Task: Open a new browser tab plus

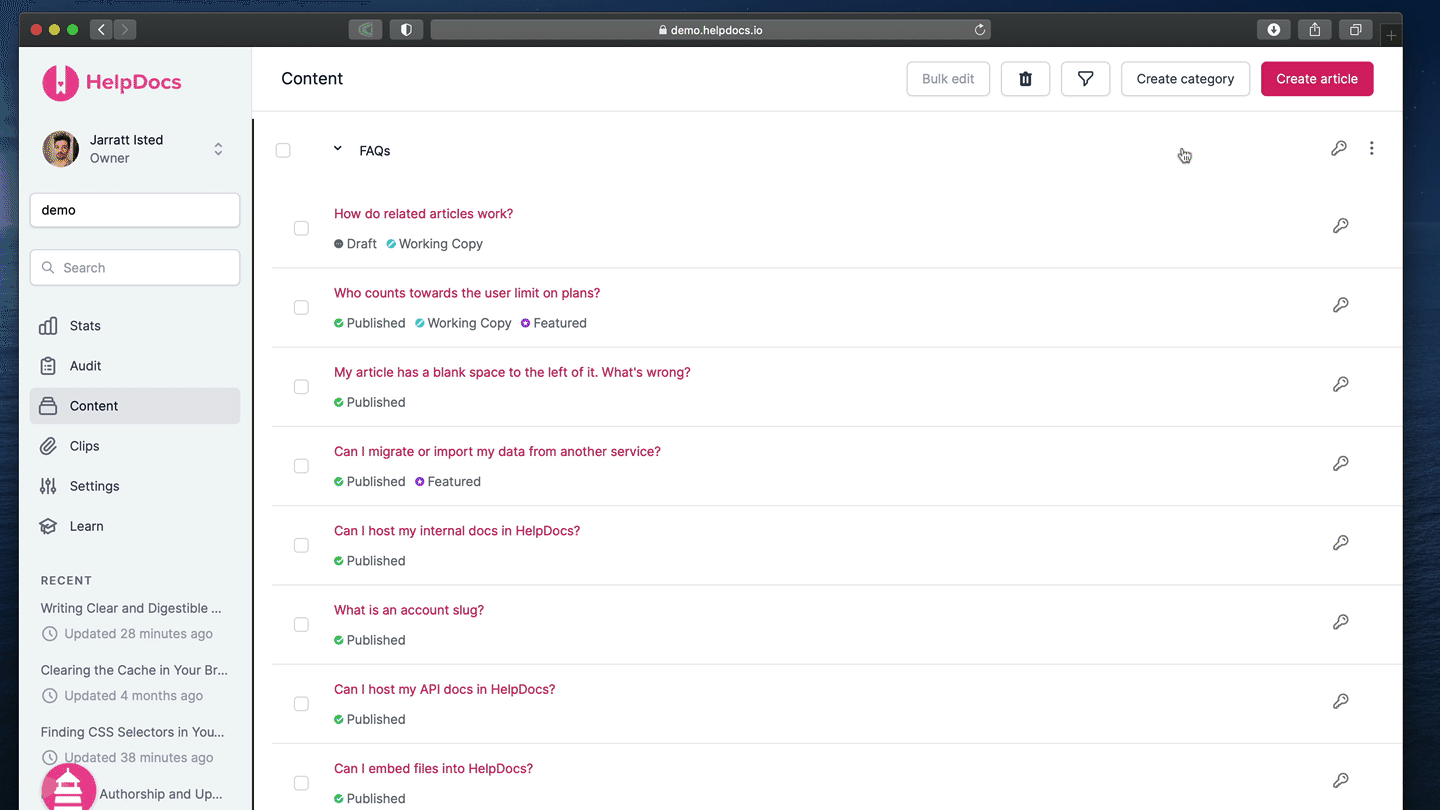Action: coord(1391,35)
